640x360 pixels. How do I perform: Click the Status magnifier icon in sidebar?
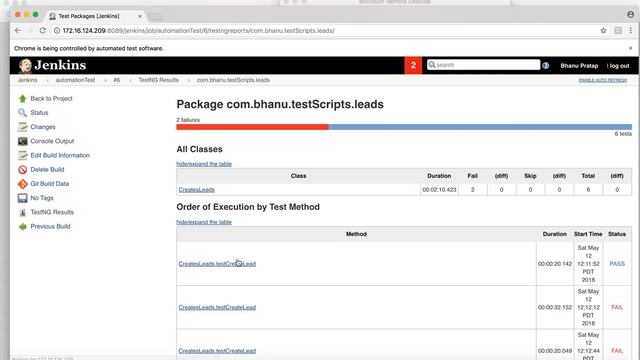[x=22, y=113]
